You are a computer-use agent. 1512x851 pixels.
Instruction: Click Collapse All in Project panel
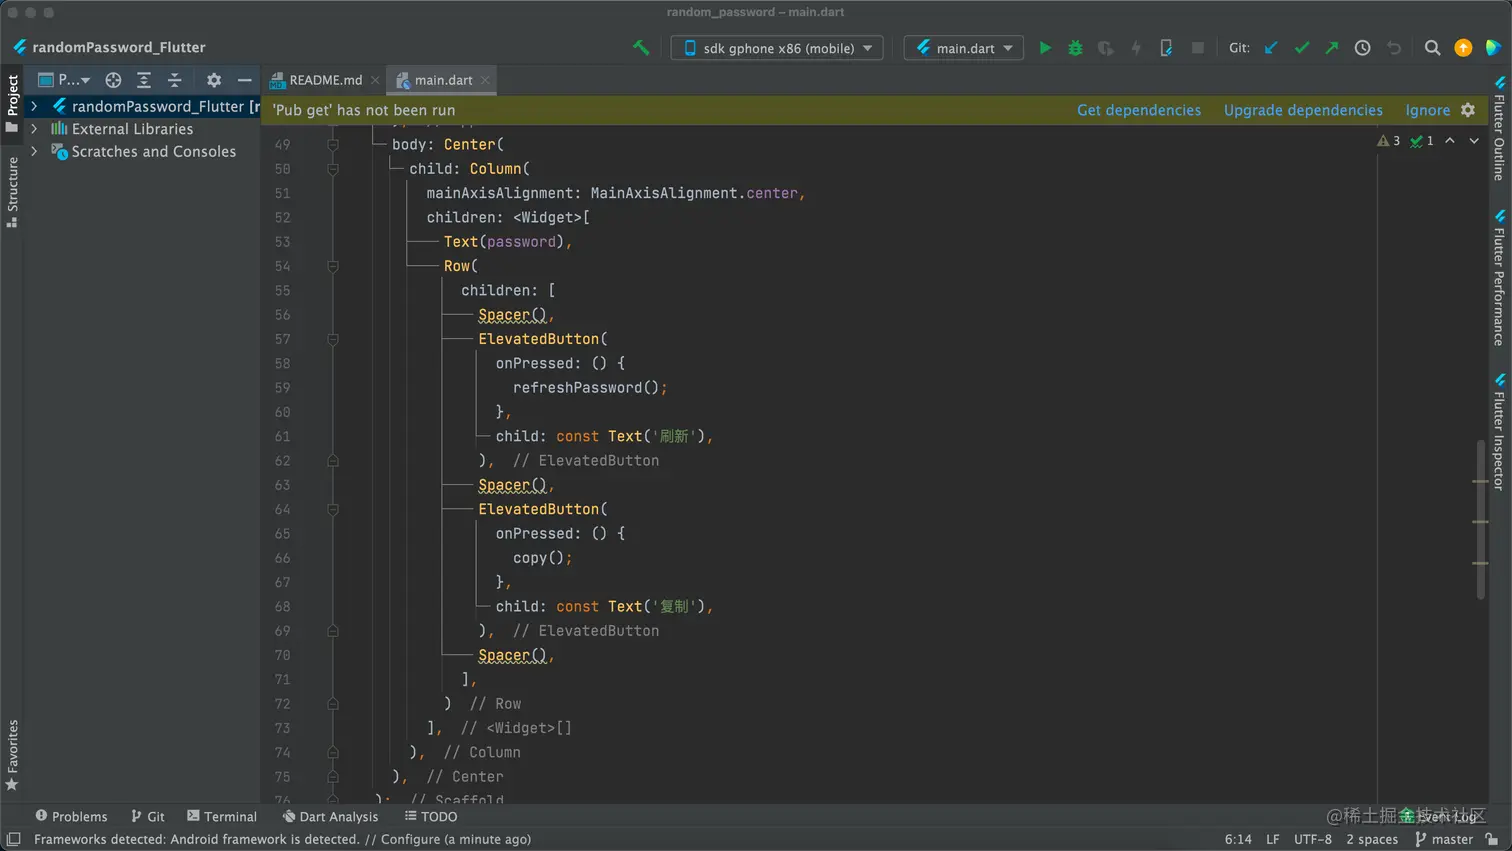coord(174,80)
